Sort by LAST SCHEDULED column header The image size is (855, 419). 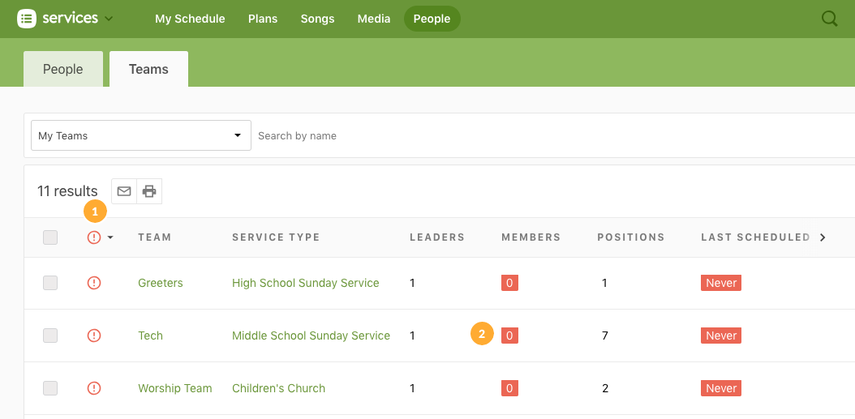click(755, 237)
